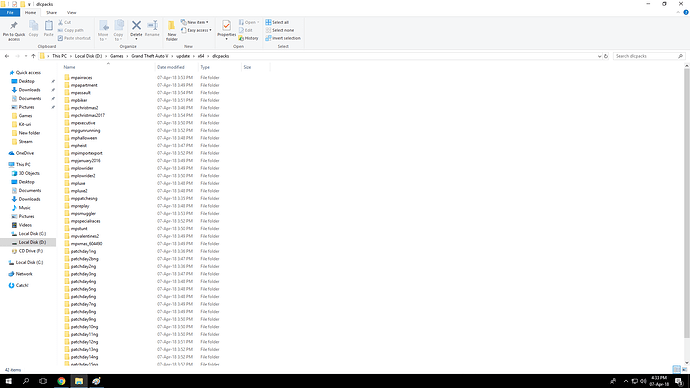This screenshot has height=388, width=690.
Task: Open the Help question mark icon
Action: point(686,13)
